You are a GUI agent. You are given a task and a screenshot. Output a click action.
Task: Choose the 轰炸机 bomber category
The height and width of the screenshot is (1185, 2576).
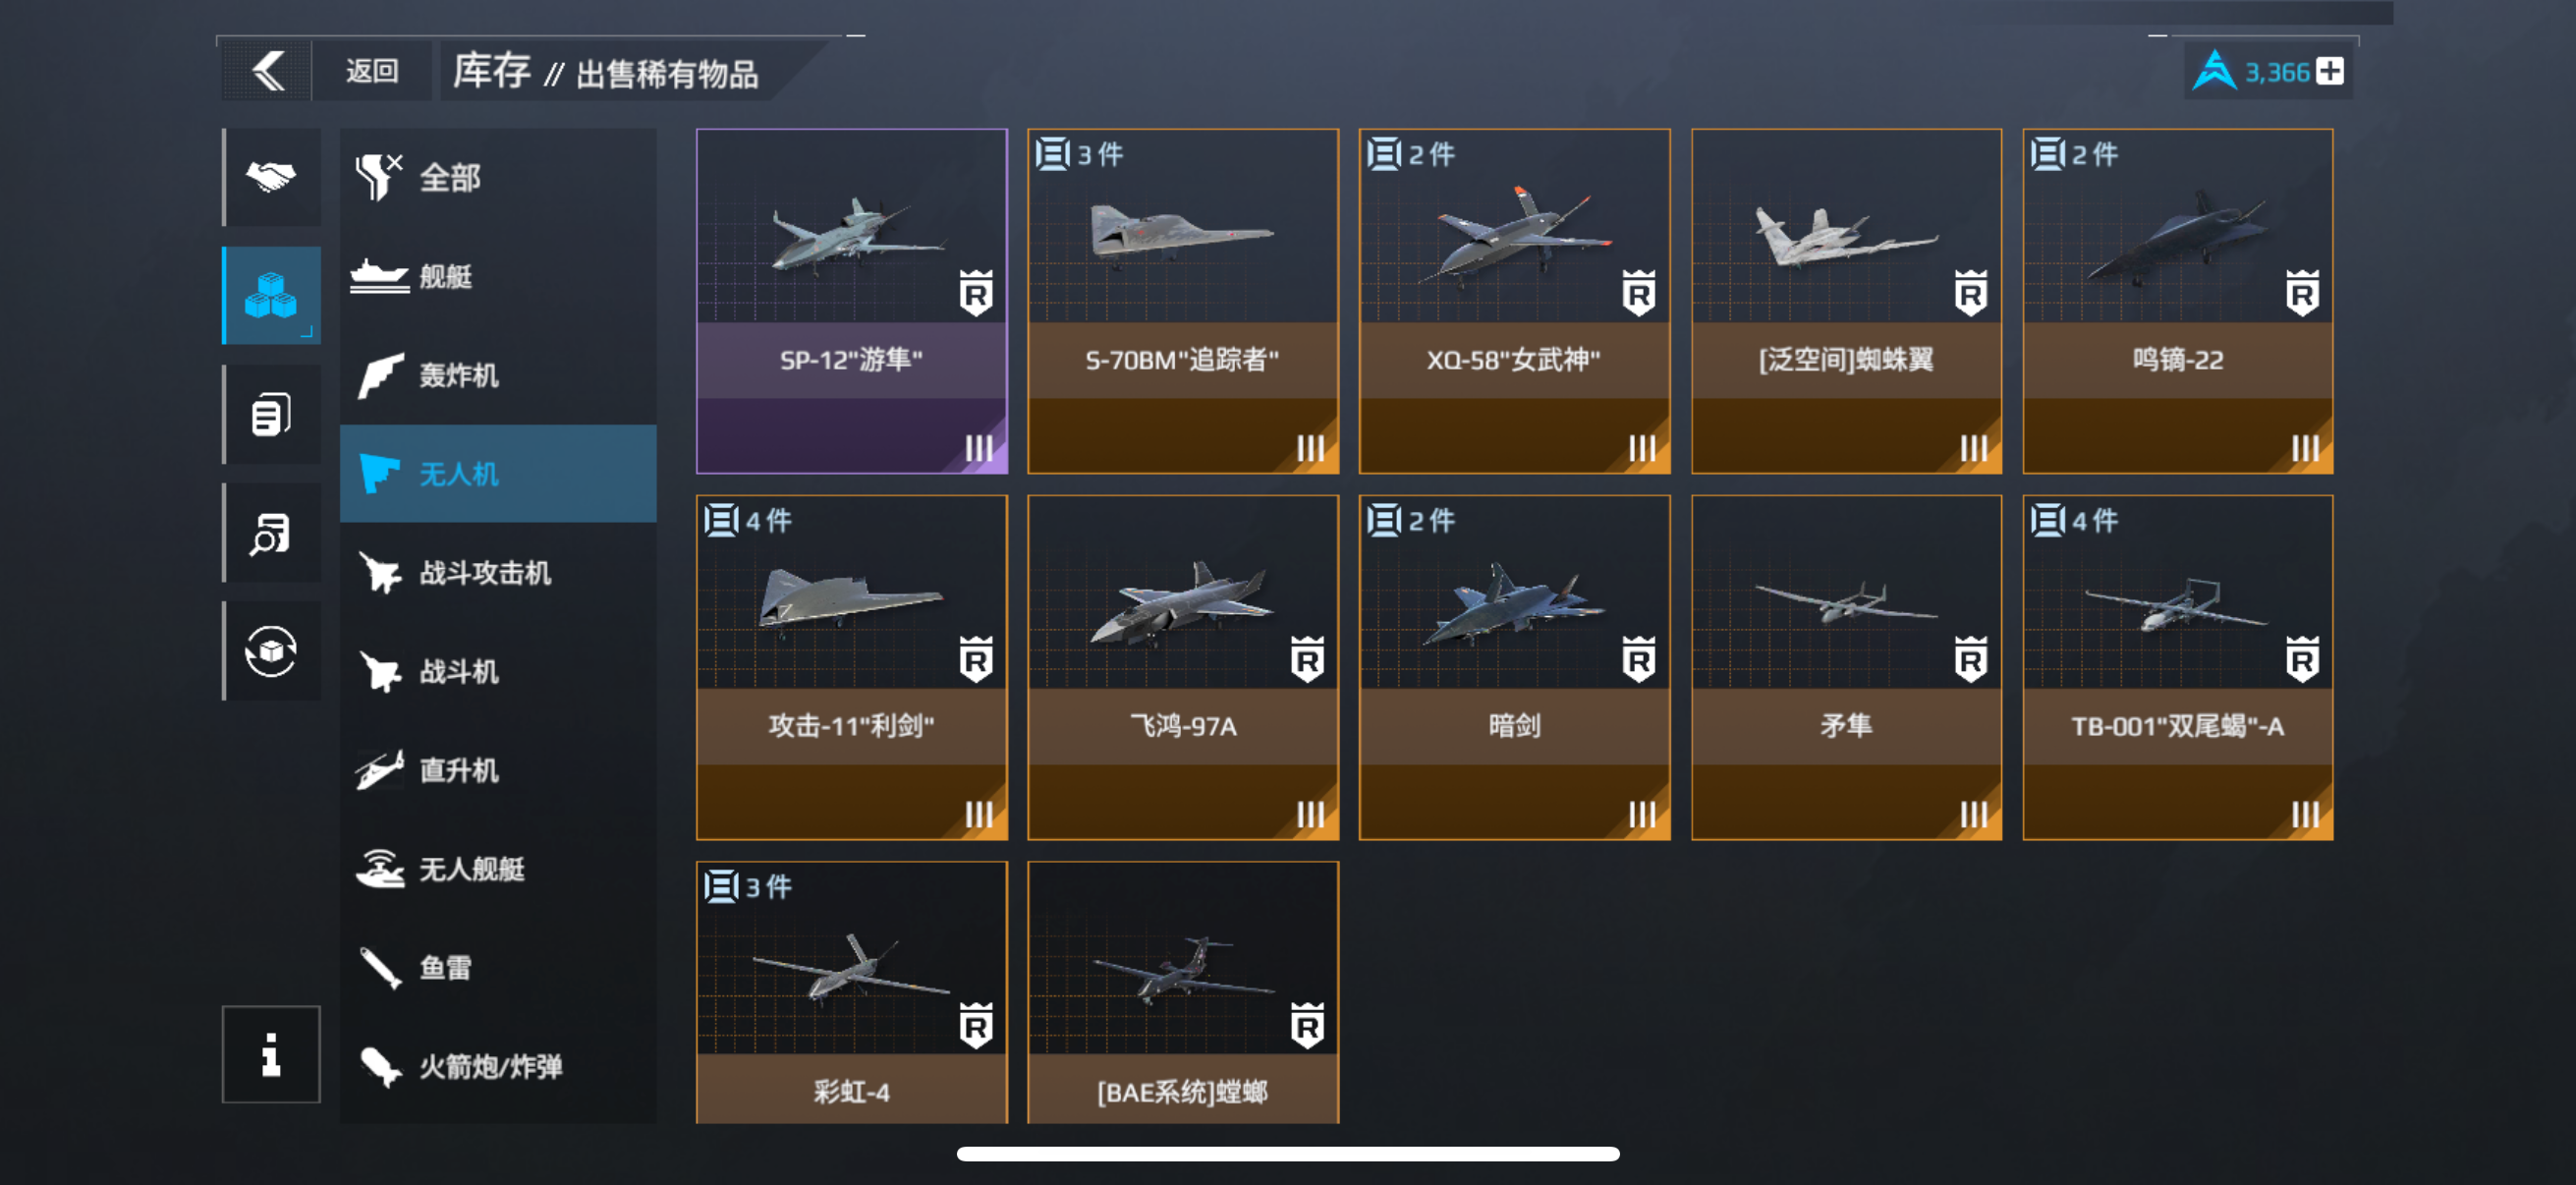(x=498, y=375)
